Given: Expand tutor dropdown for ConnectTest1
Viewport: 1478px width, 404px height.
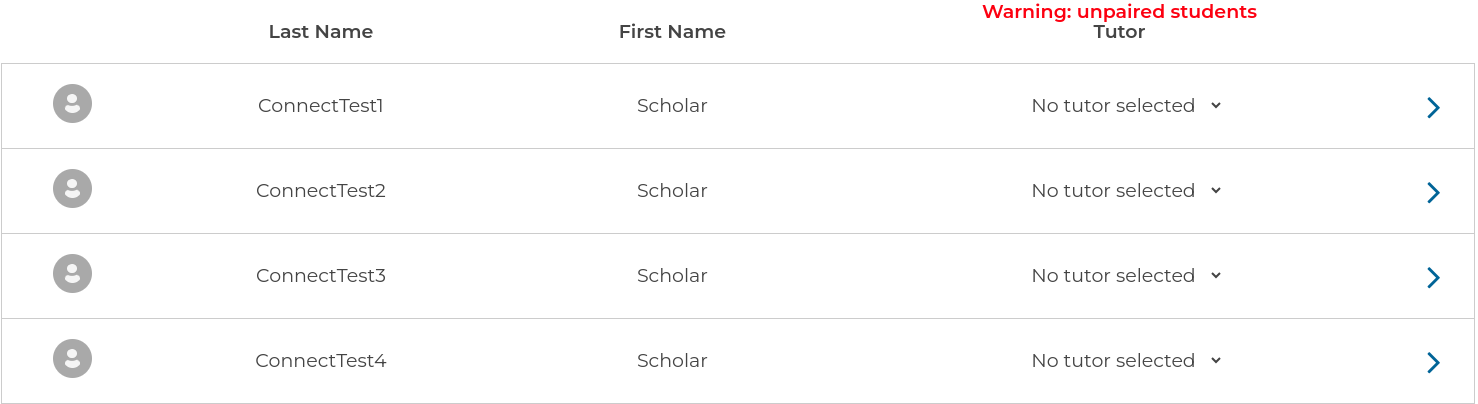Looking at the screenshot, I should tap(1126, 106).
